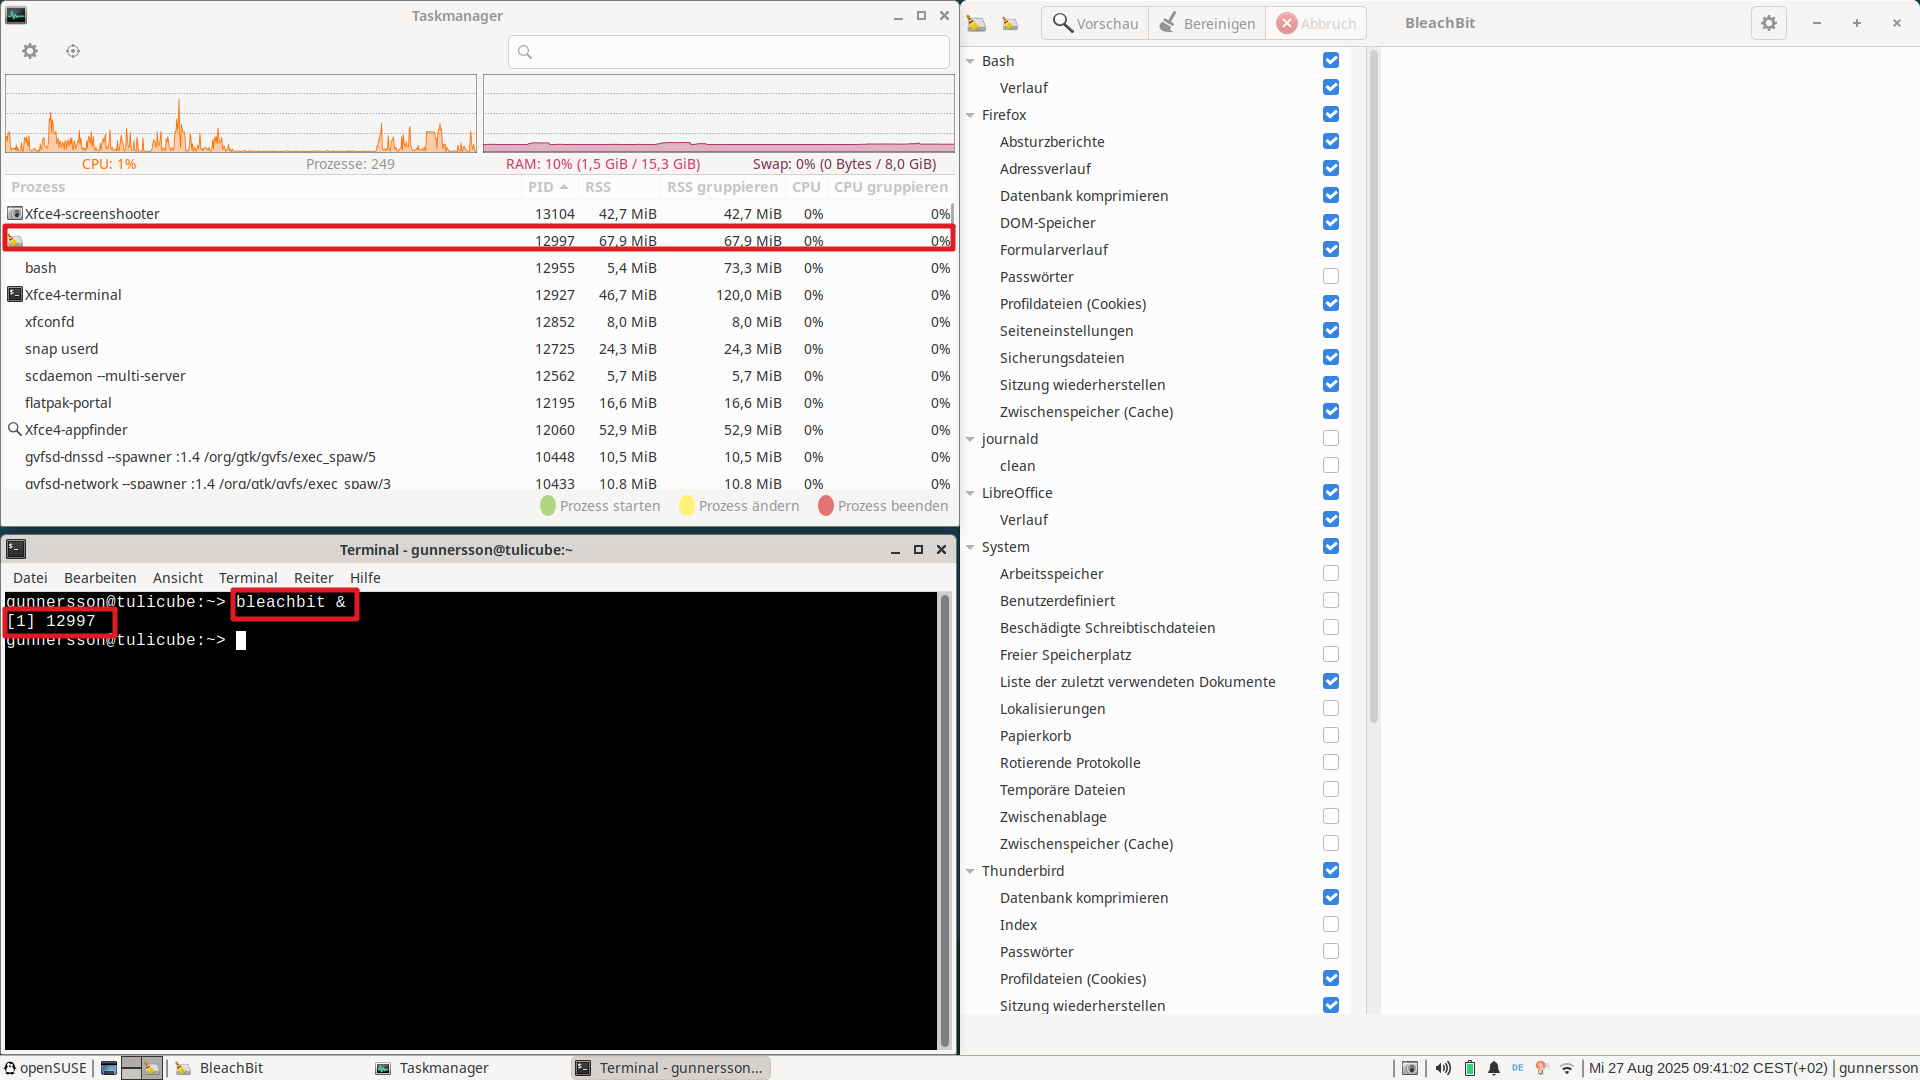
Task: Click into the Taskmanager process filter field
Action: click(729, 52)
